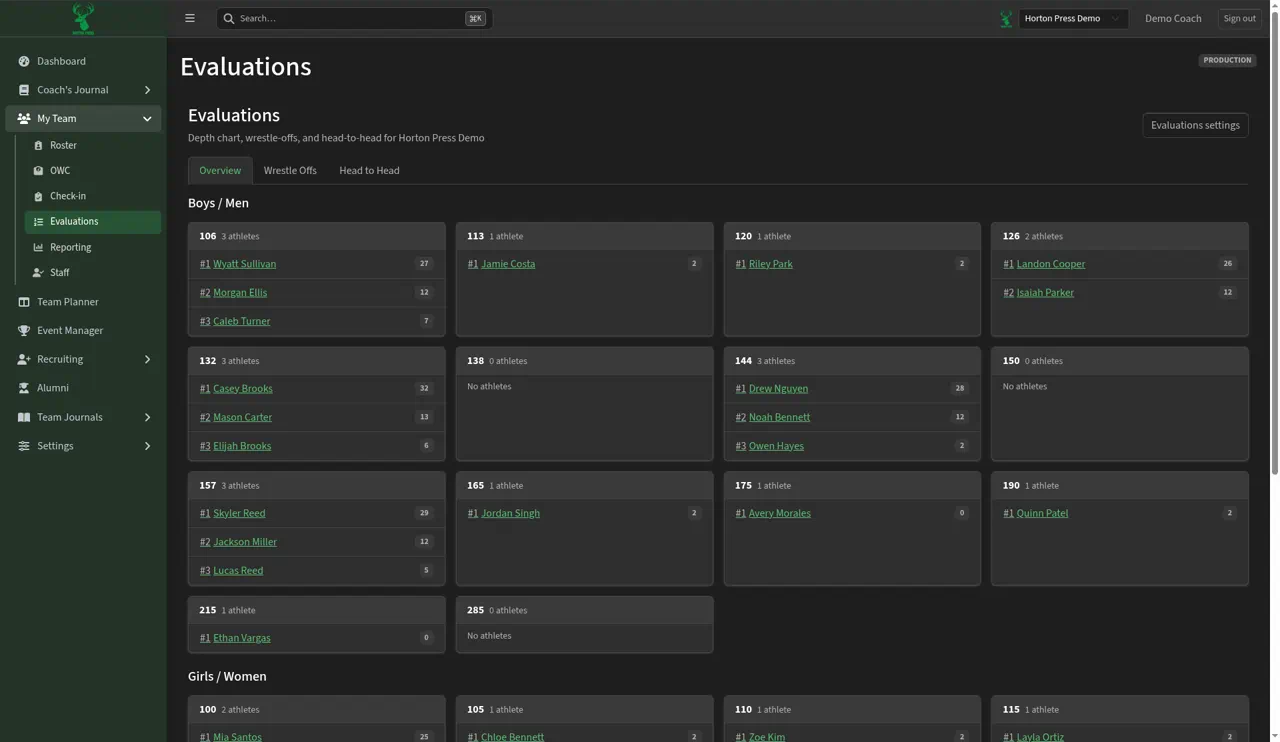Click the Team Planner table icon

[x=24, y=302]
